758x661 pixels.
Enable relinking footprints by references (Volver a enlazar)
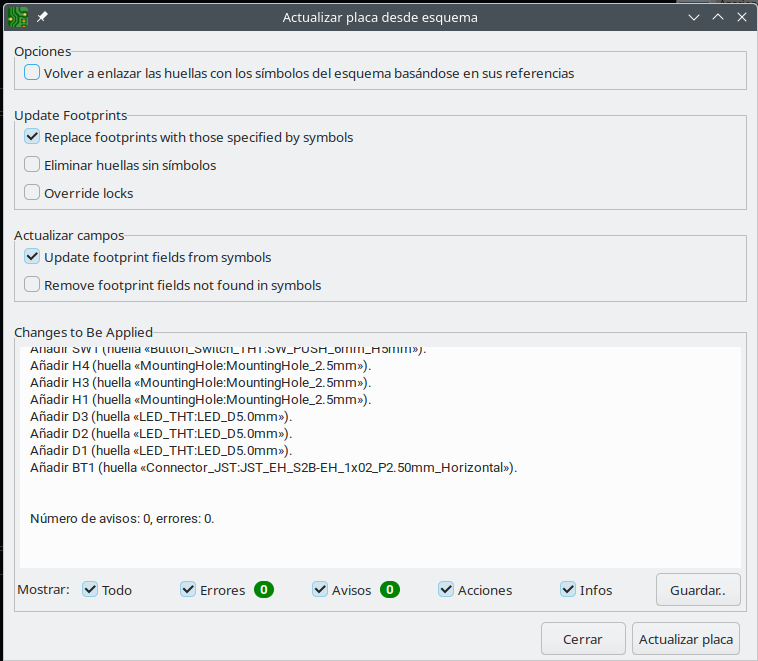[x=33, y=73]
